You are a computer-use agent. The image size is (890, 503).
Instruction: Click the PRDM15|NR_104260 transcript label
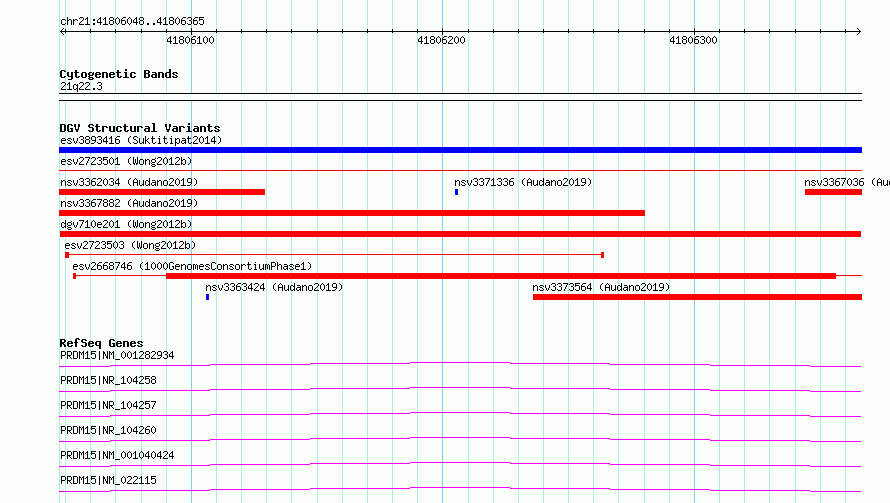pyautogui.click(x=108, y=430)
